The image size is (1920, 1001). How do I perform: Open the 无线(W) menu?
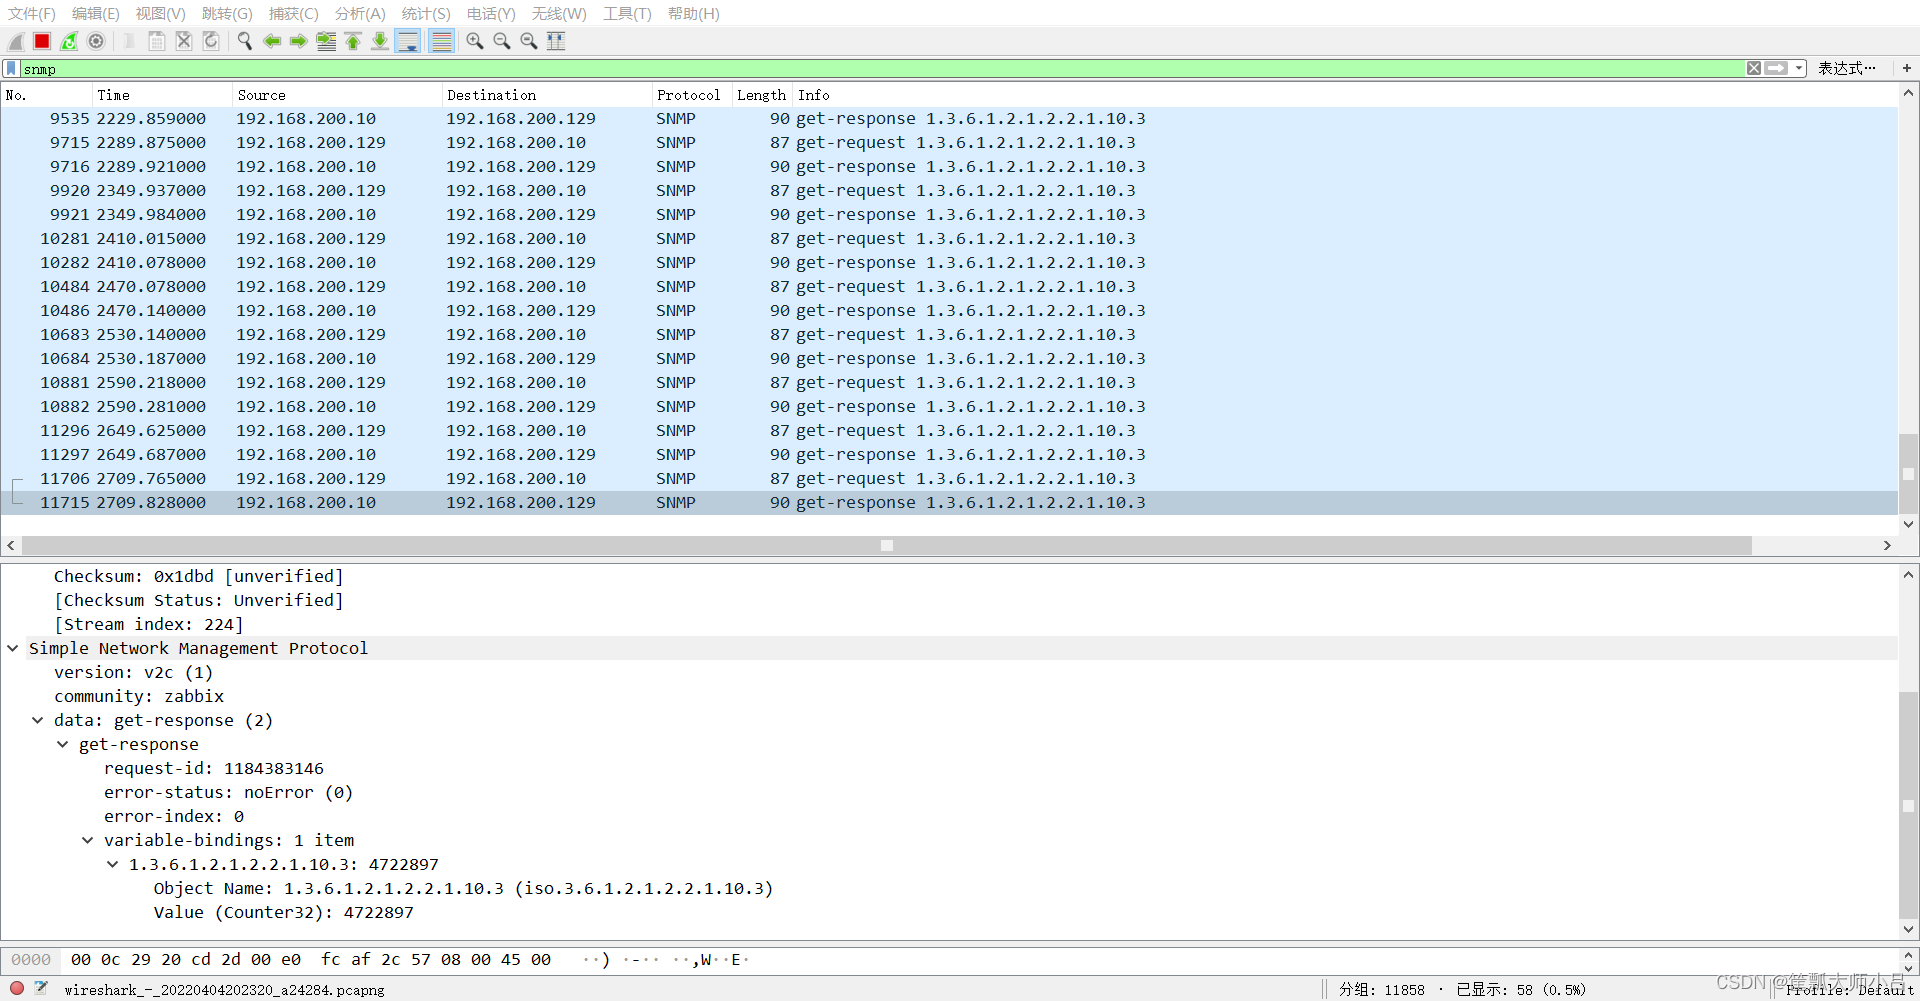point(559,13)
